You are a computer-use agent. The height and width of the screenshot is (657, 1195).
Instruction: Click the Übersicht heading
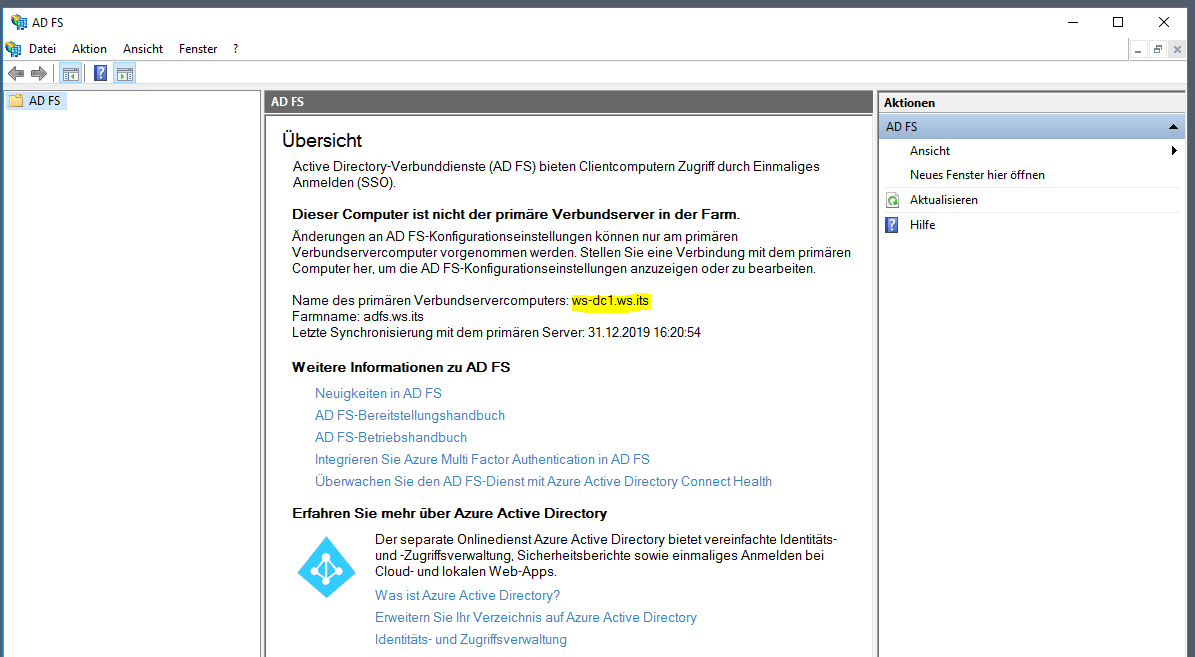coord(322,140)
